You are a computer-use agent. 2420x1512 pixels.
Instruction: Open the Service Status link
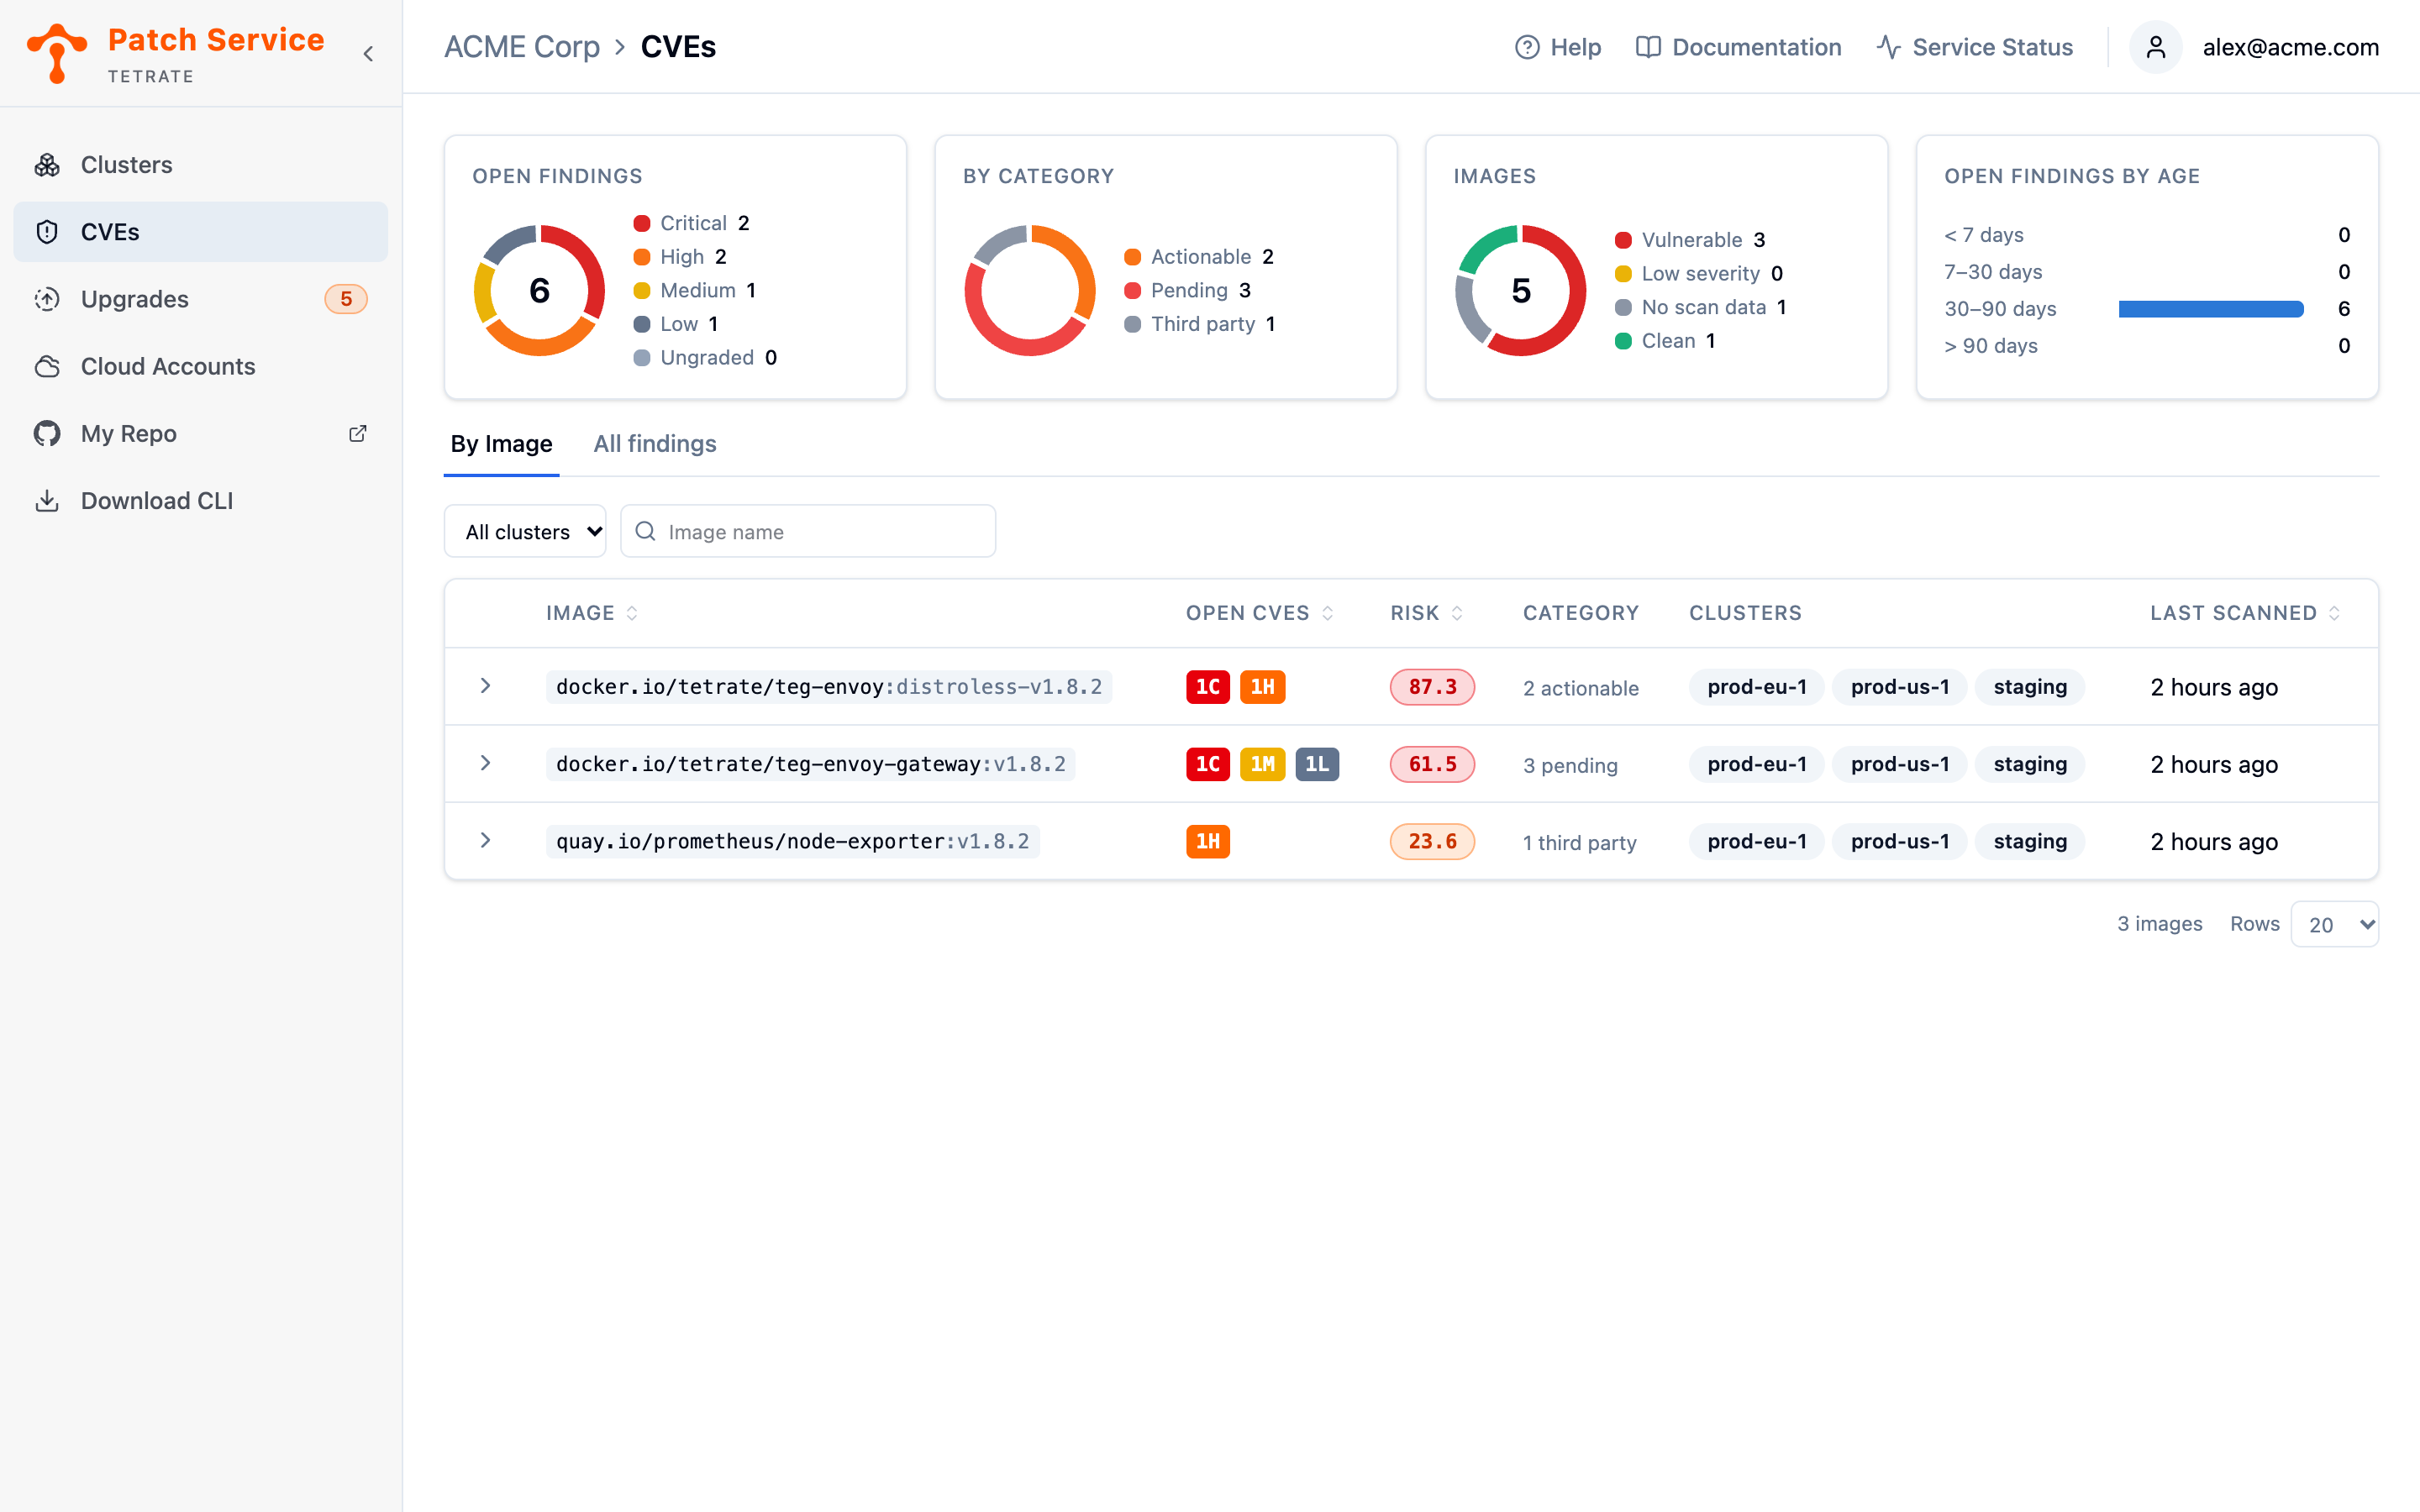coord(1974,47)
